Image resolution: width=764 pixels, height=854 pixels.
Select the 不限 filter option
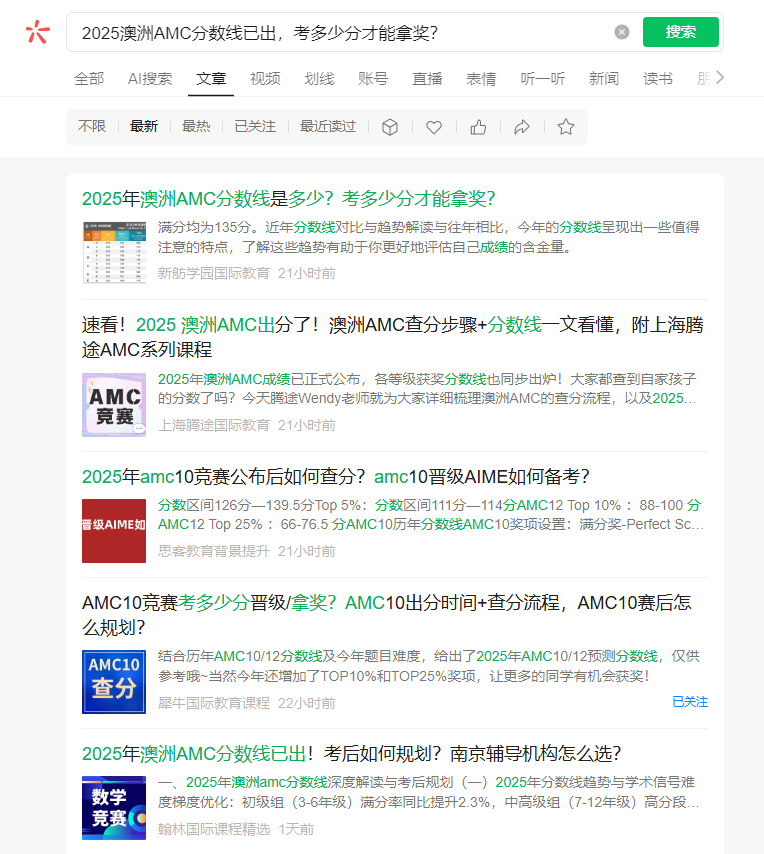[91, 126]
